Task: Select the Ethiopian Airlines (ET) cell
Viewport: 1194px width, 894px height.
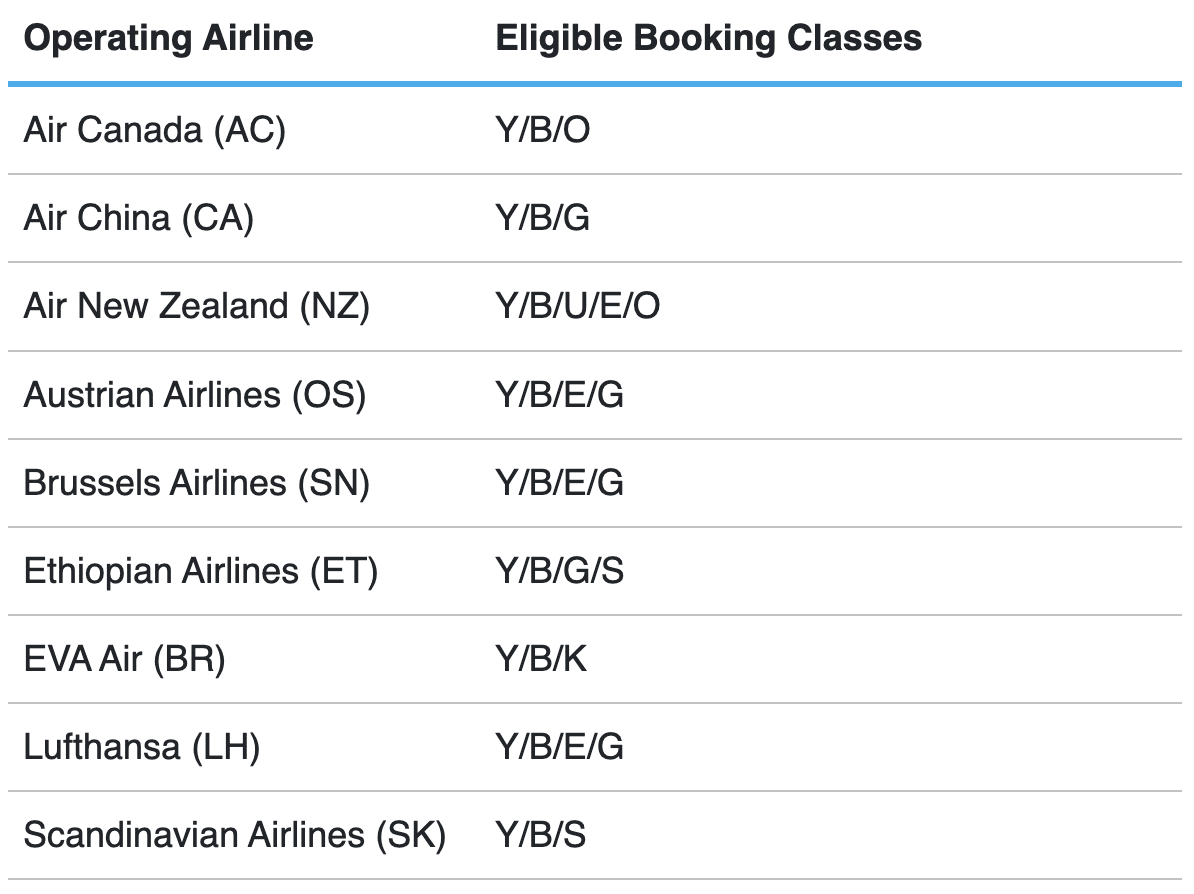Action: click(x=201, y=571)
